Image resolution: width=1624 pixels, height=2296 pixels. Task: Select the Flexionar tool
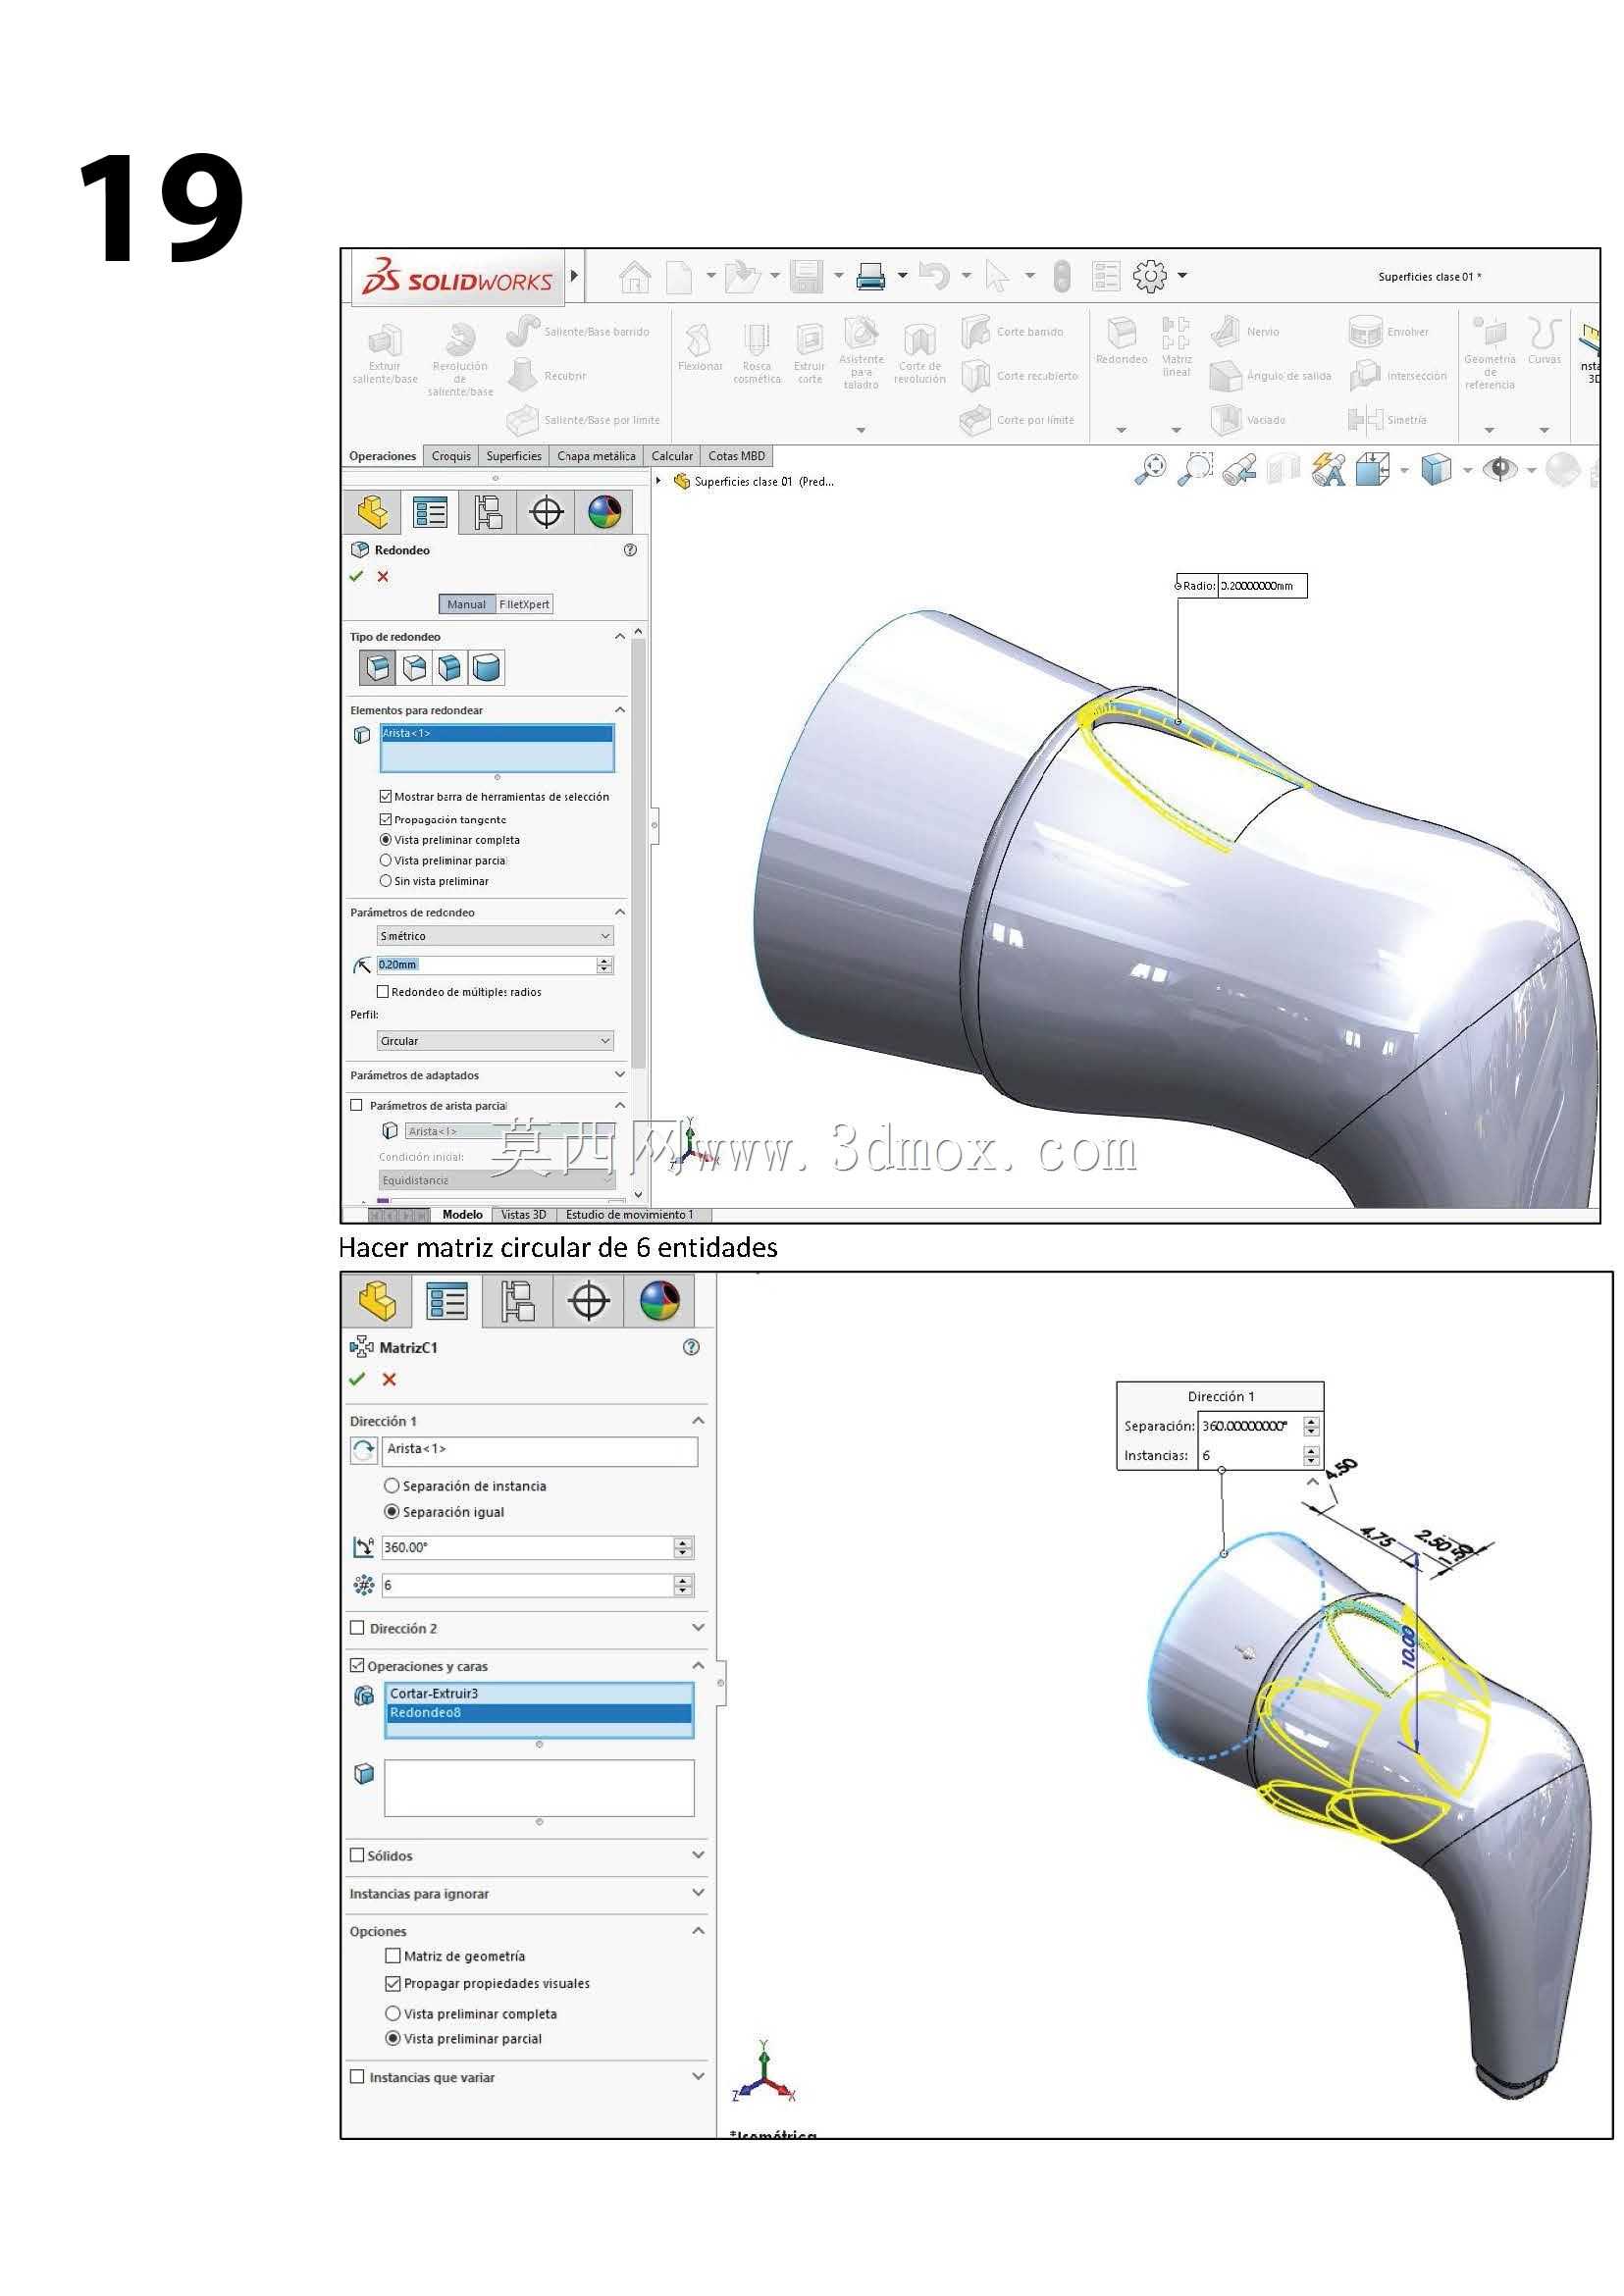[x=700, y=347]
